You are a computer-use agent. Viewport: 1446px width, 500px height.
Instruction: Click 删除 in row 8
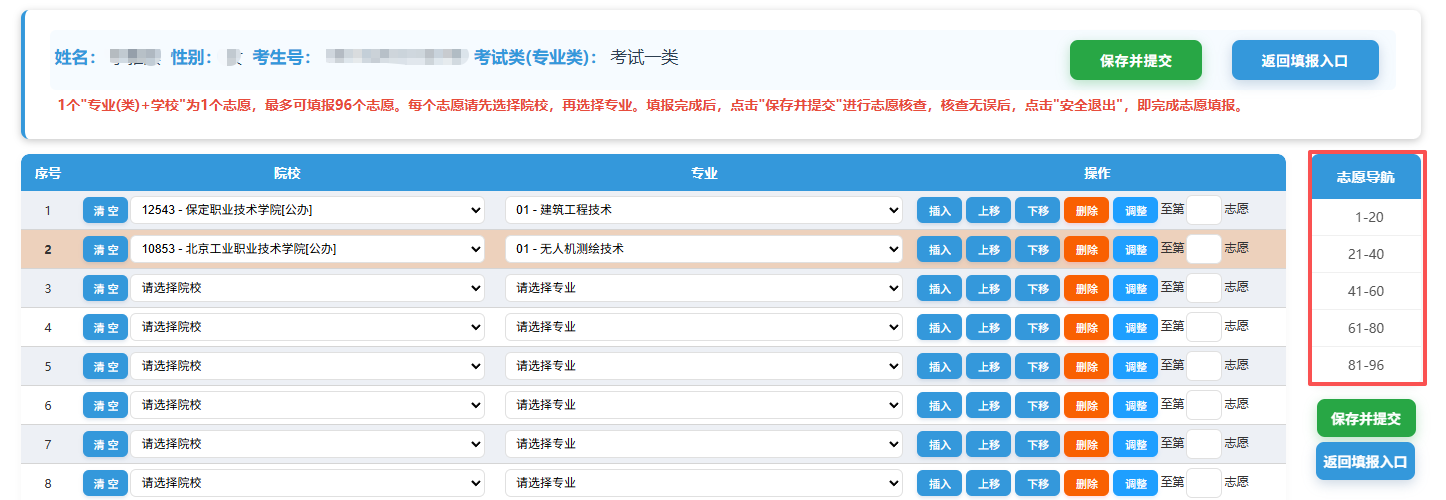[x=1086, y=483]
